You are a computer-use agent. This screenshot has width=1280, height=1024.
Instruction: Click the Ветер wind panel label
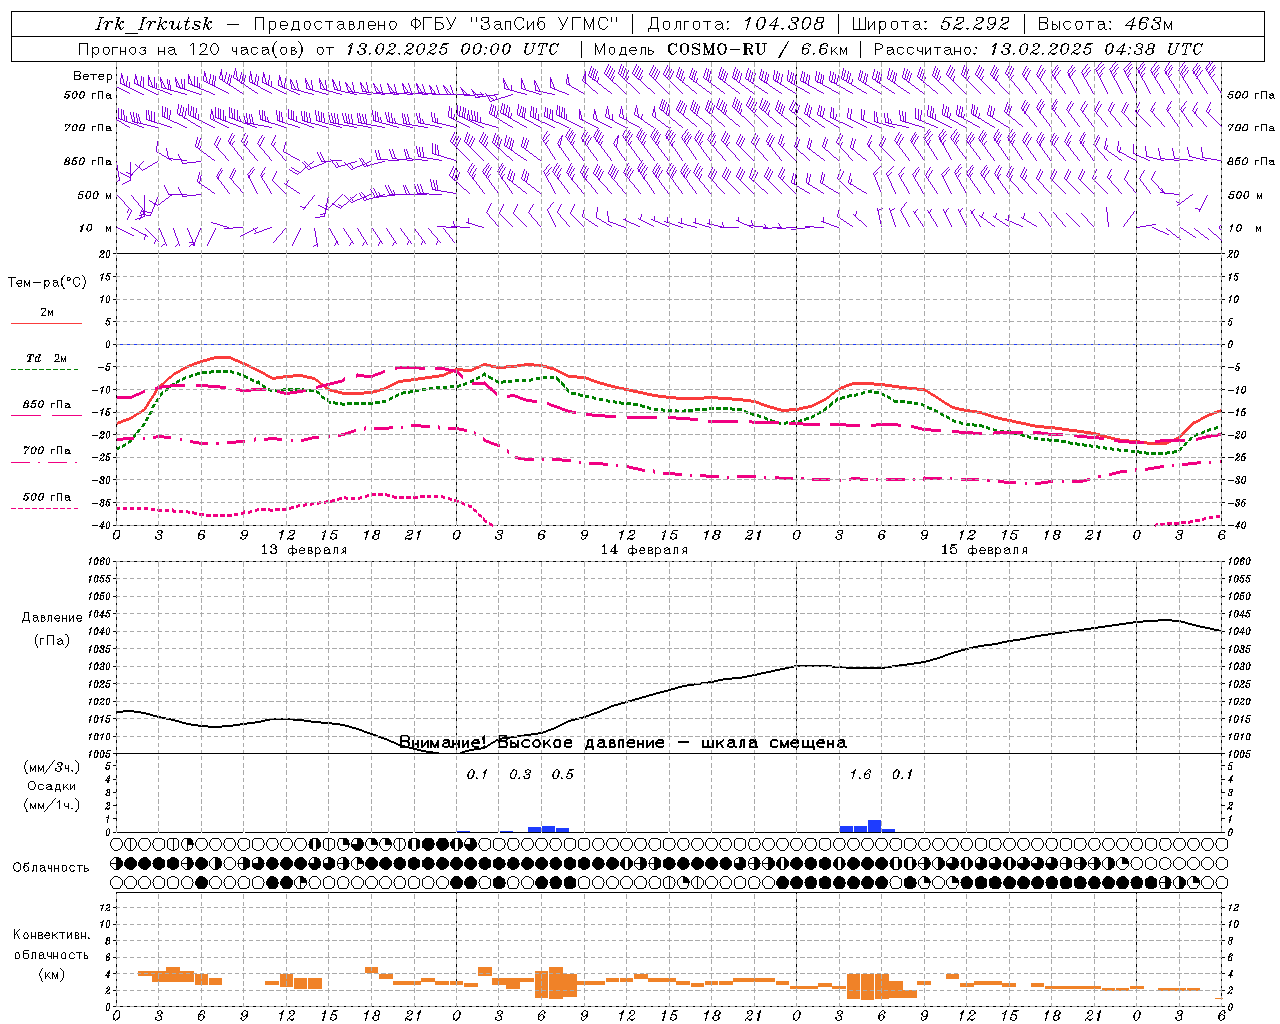(92, 76)
